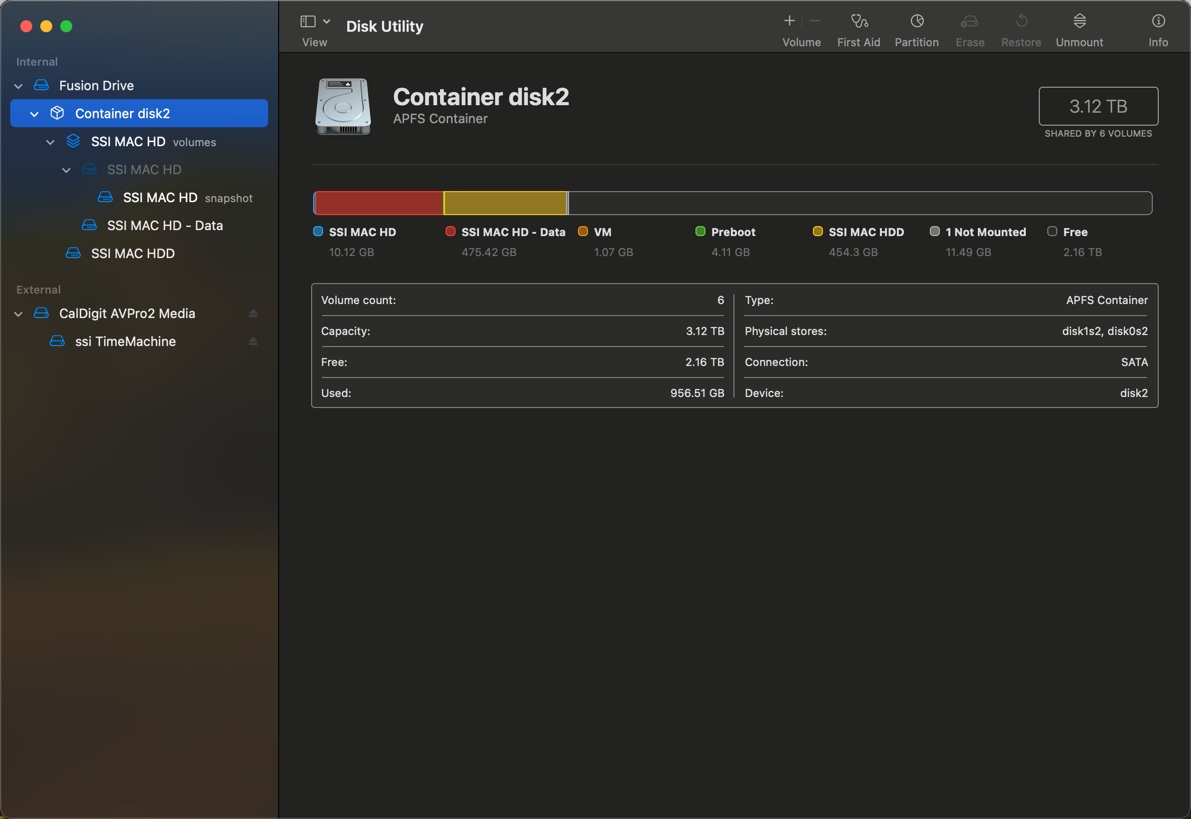Click the Fusion Drive disk icon
Image resolution: width=1191 pixels, height=819 pixels.
(41, 85)
